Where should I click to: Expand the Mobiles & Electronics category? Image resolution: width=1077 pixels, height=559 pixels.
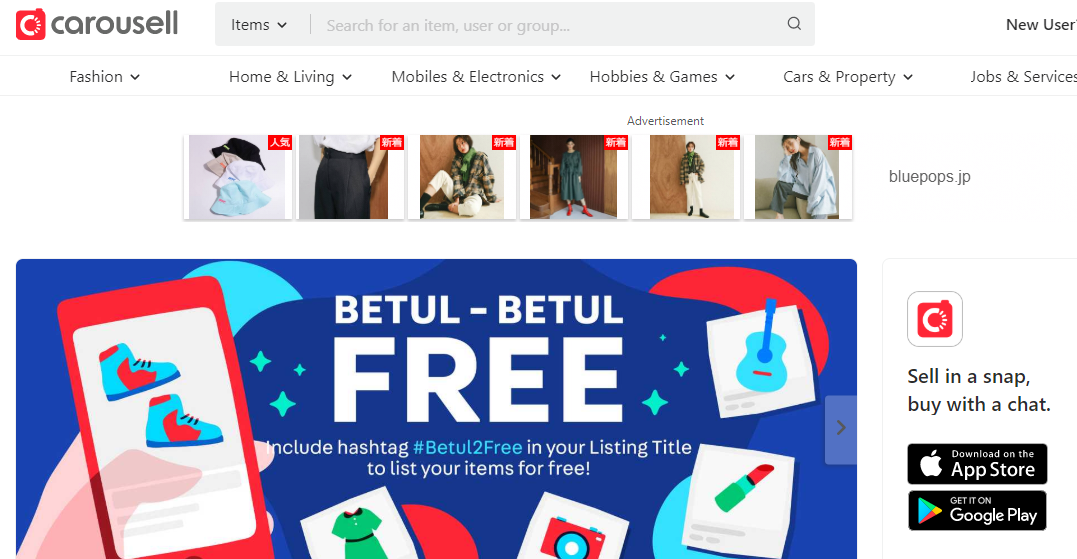[477, 77]
